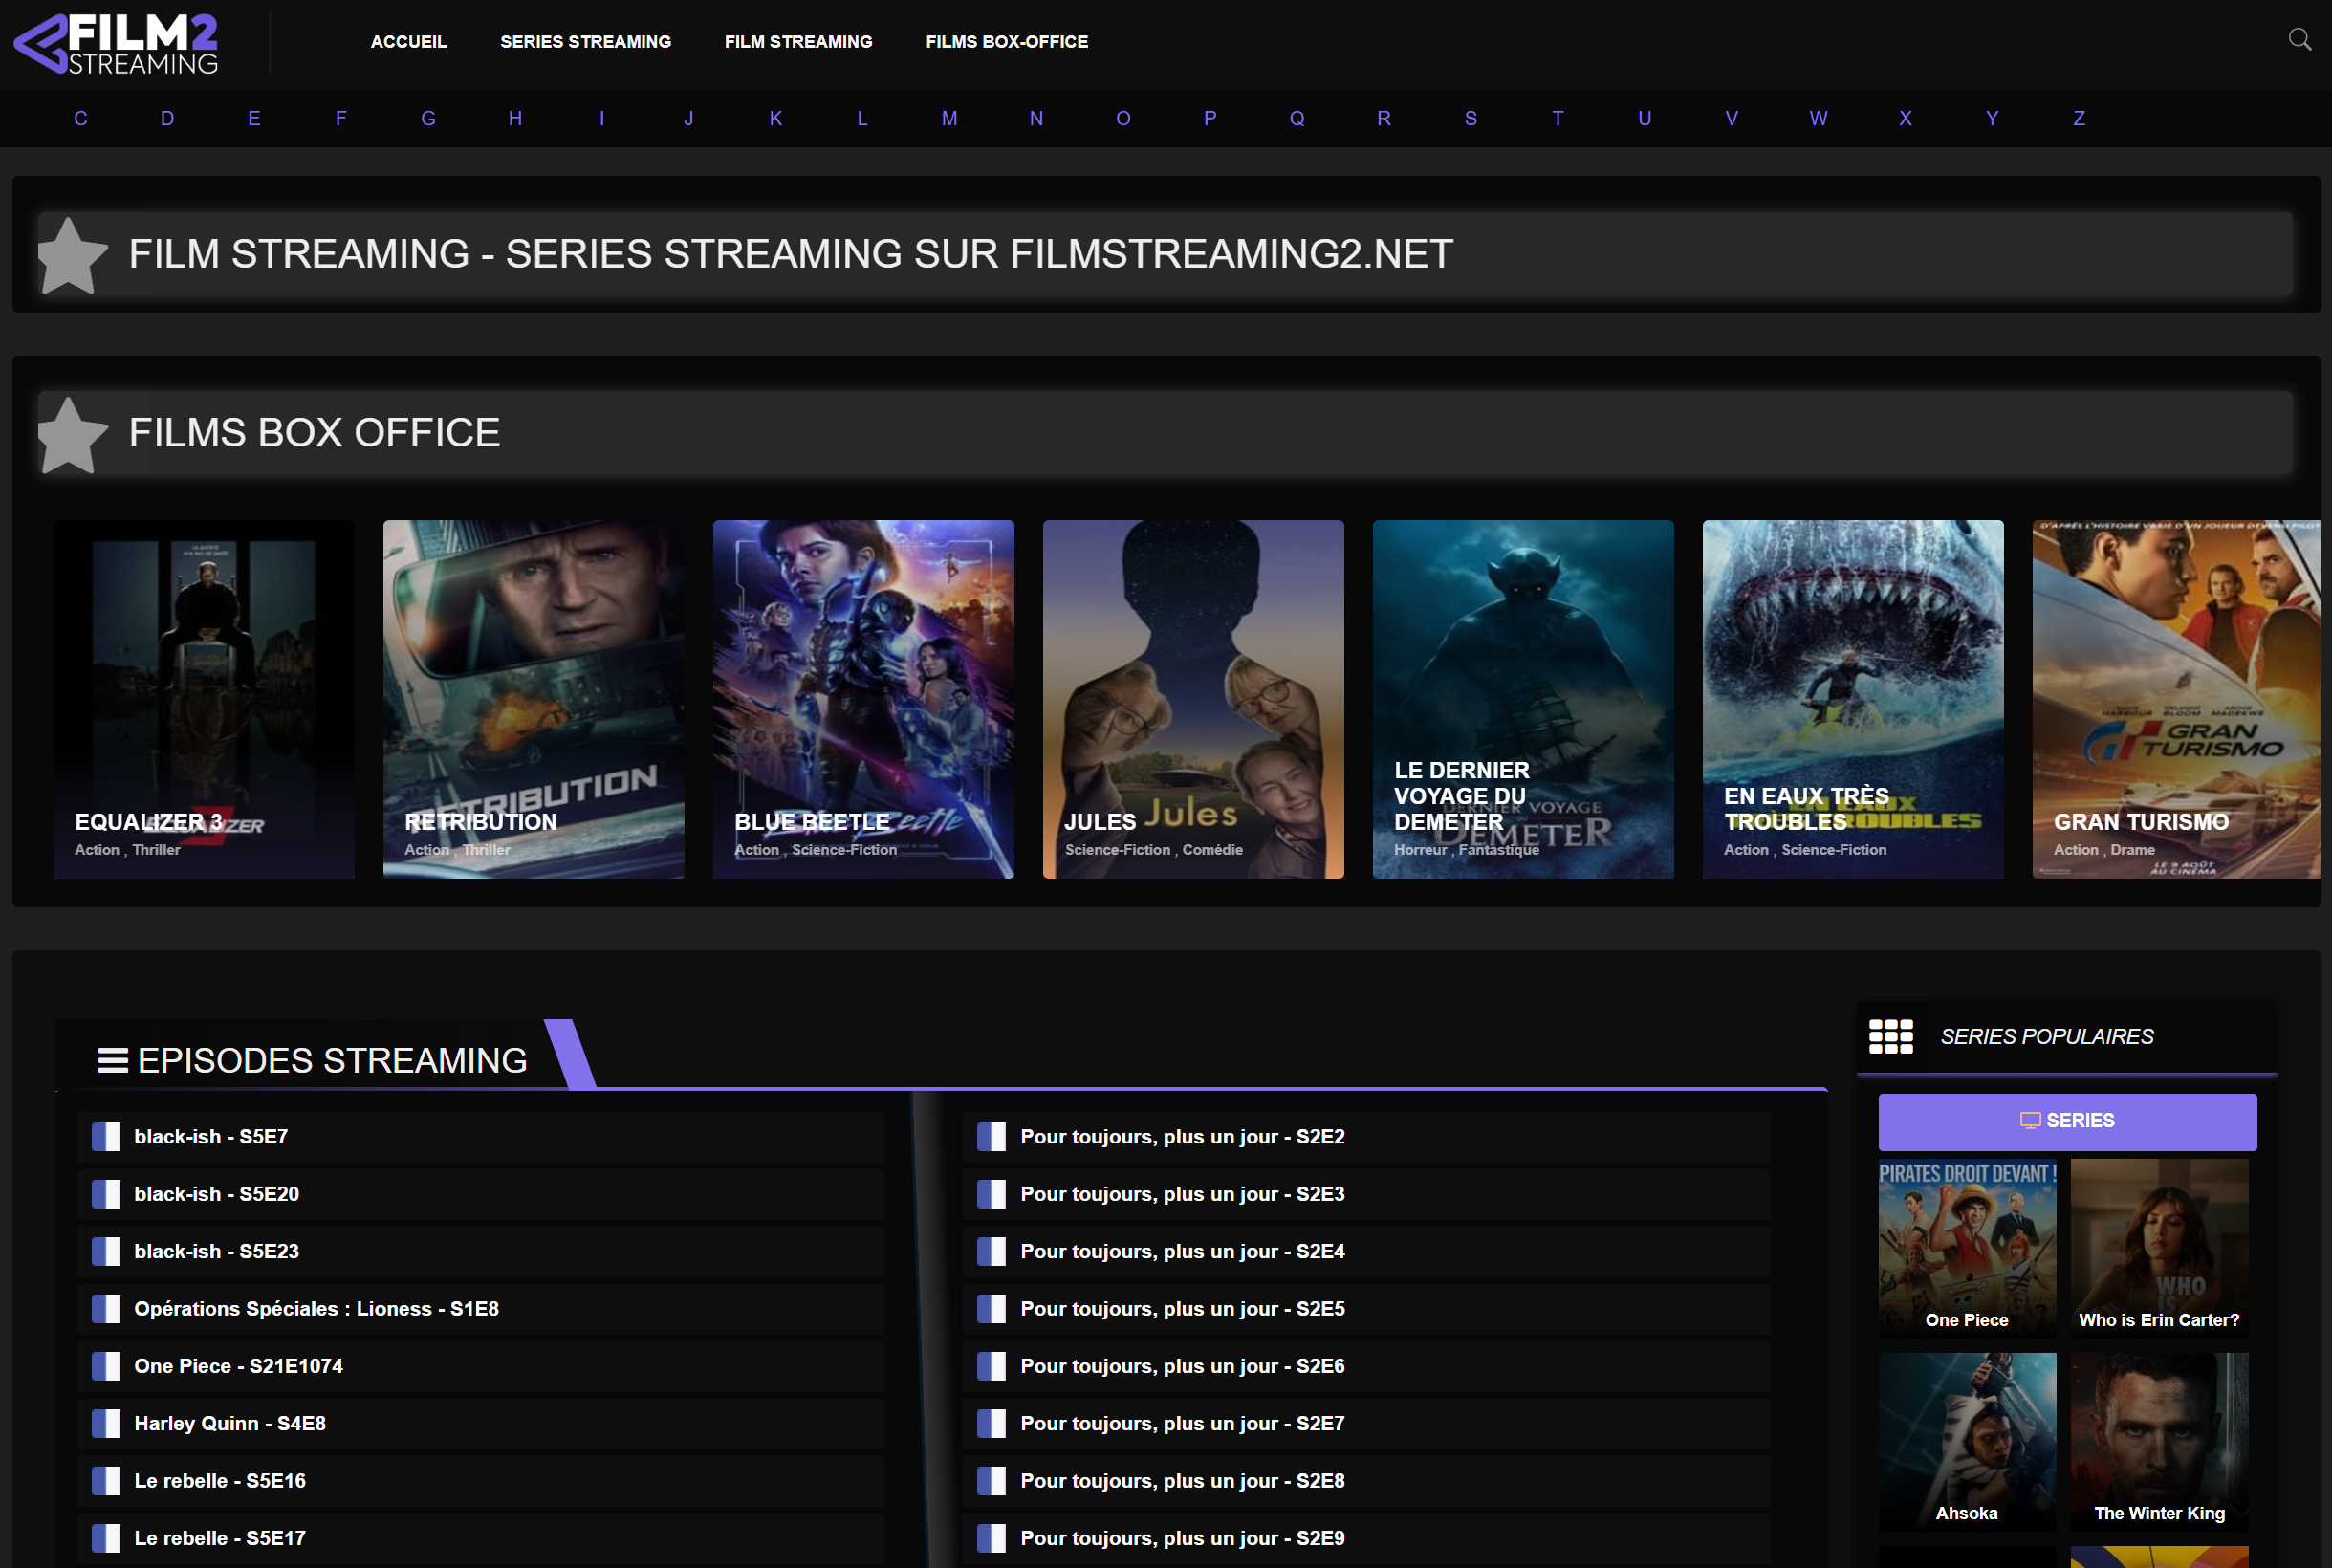The image size is (2332, 1568).
Task: Click the flag icon beside Pour toujours S2E2
Action: [991, 1137]
